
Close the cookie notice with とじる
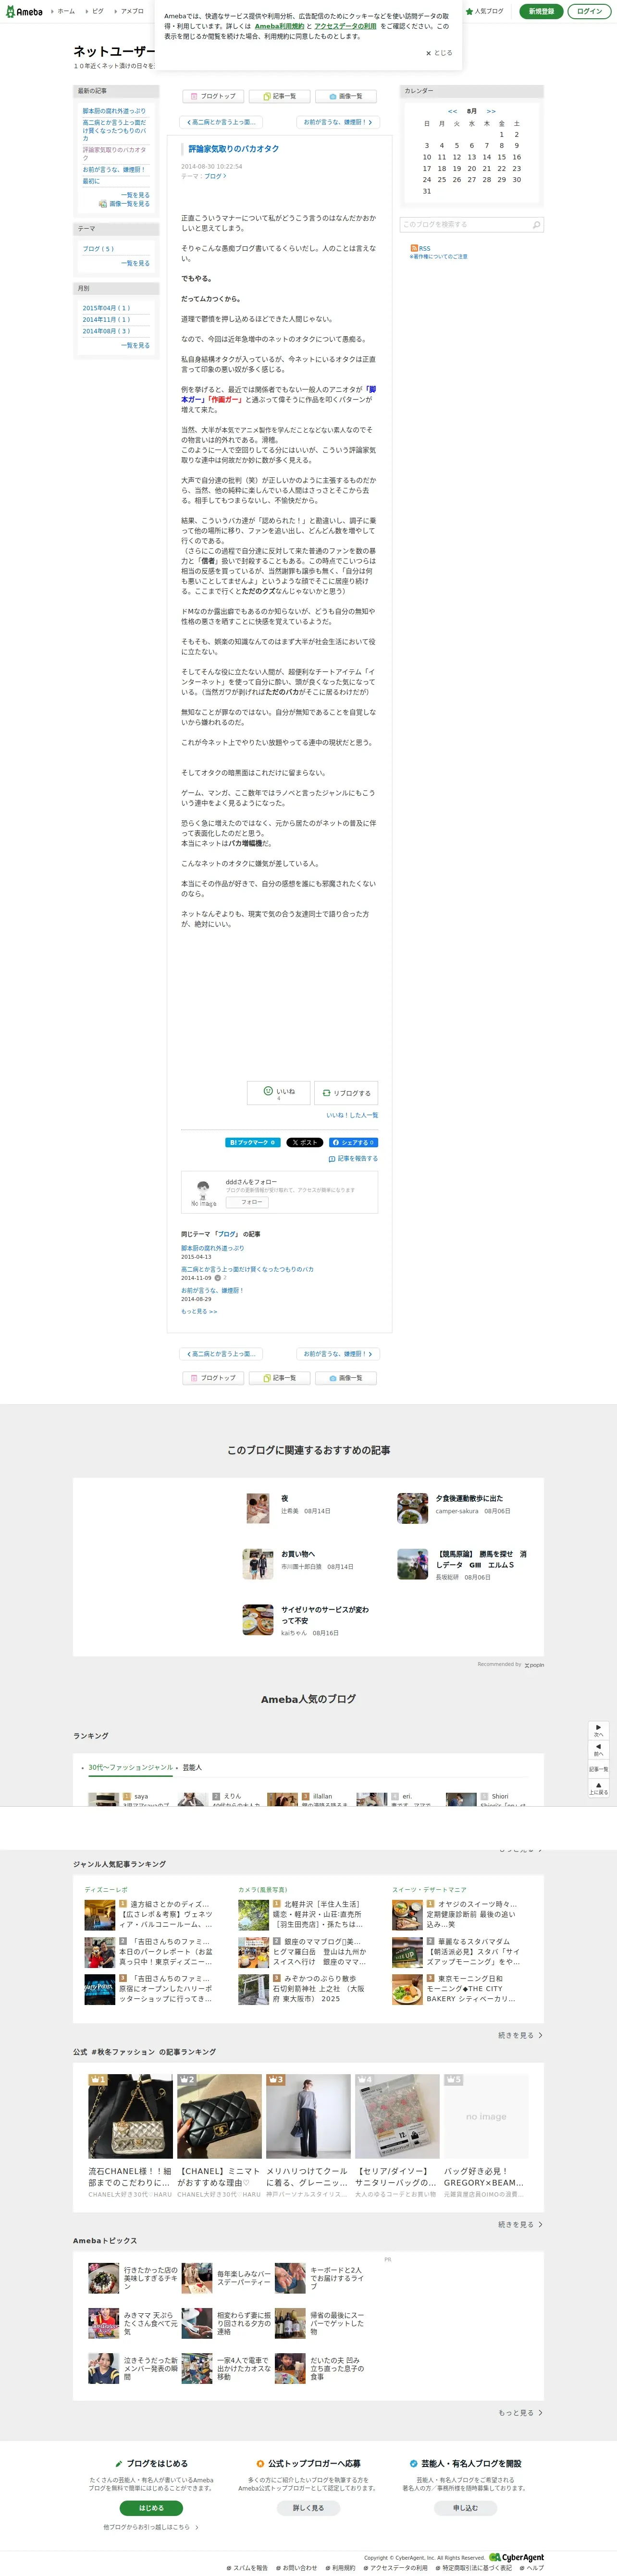pos(439,53)
